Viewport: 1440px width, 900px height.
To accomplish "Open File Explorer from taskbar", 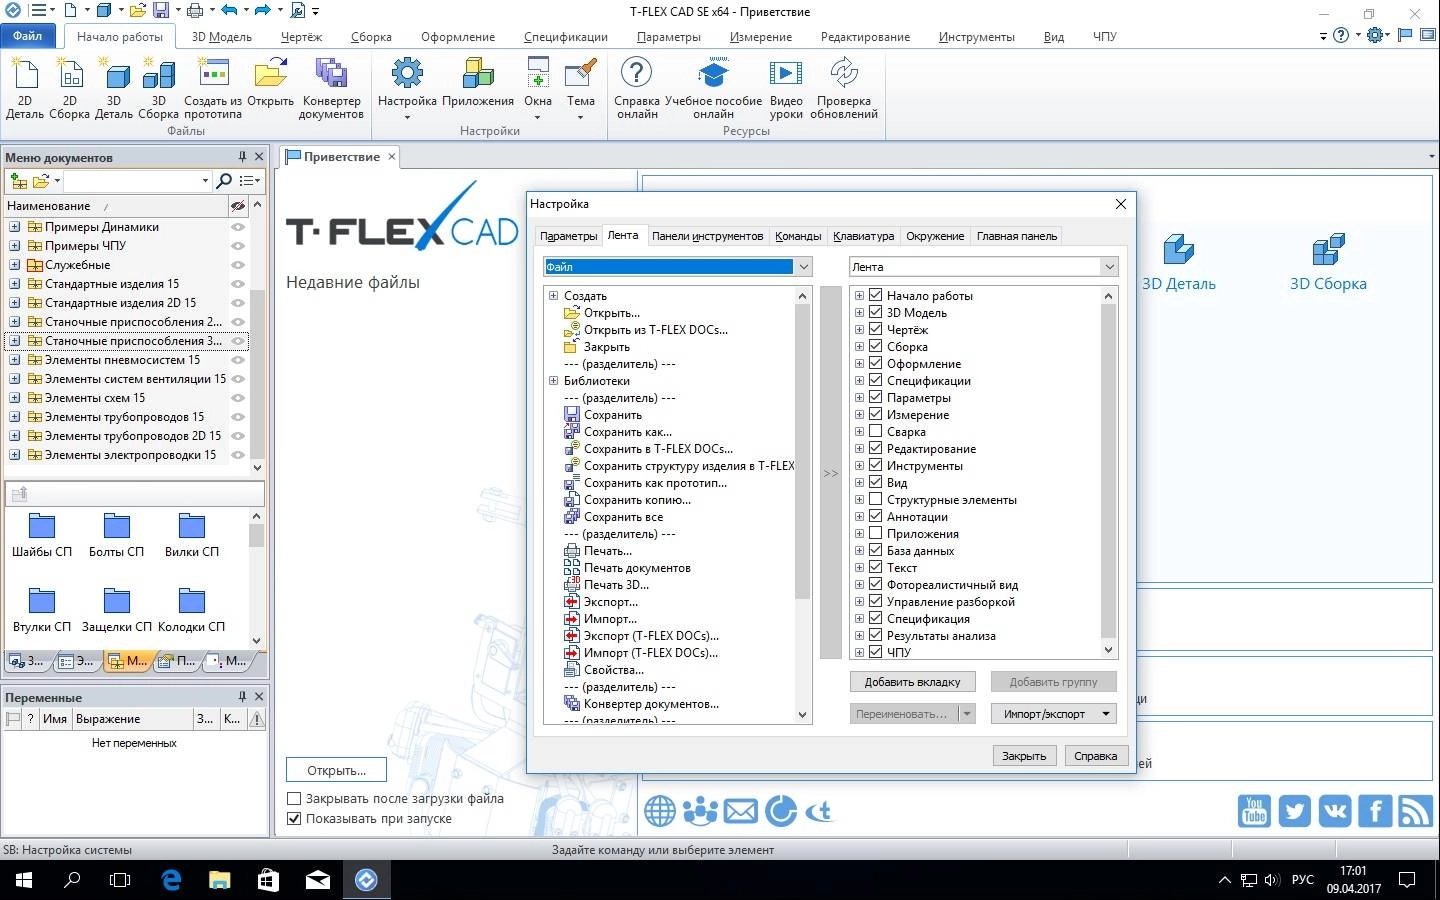I will [219, 880].
